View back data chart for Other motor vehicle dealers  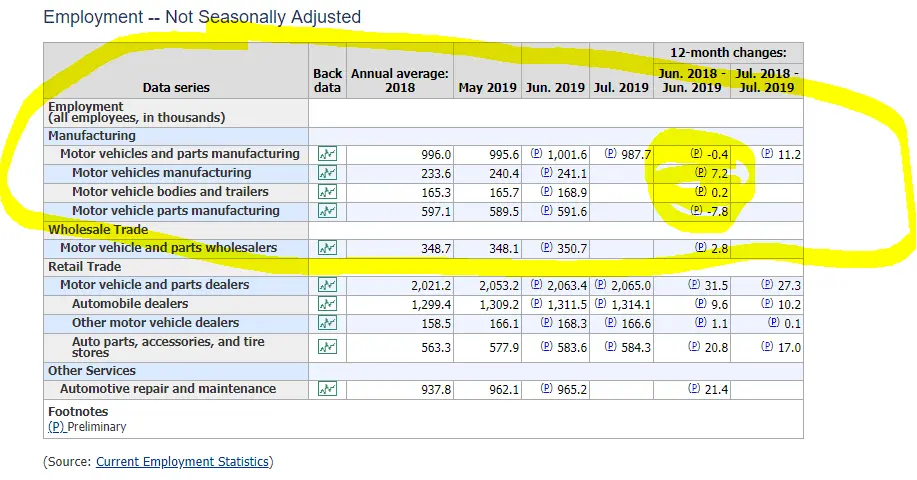327,323
